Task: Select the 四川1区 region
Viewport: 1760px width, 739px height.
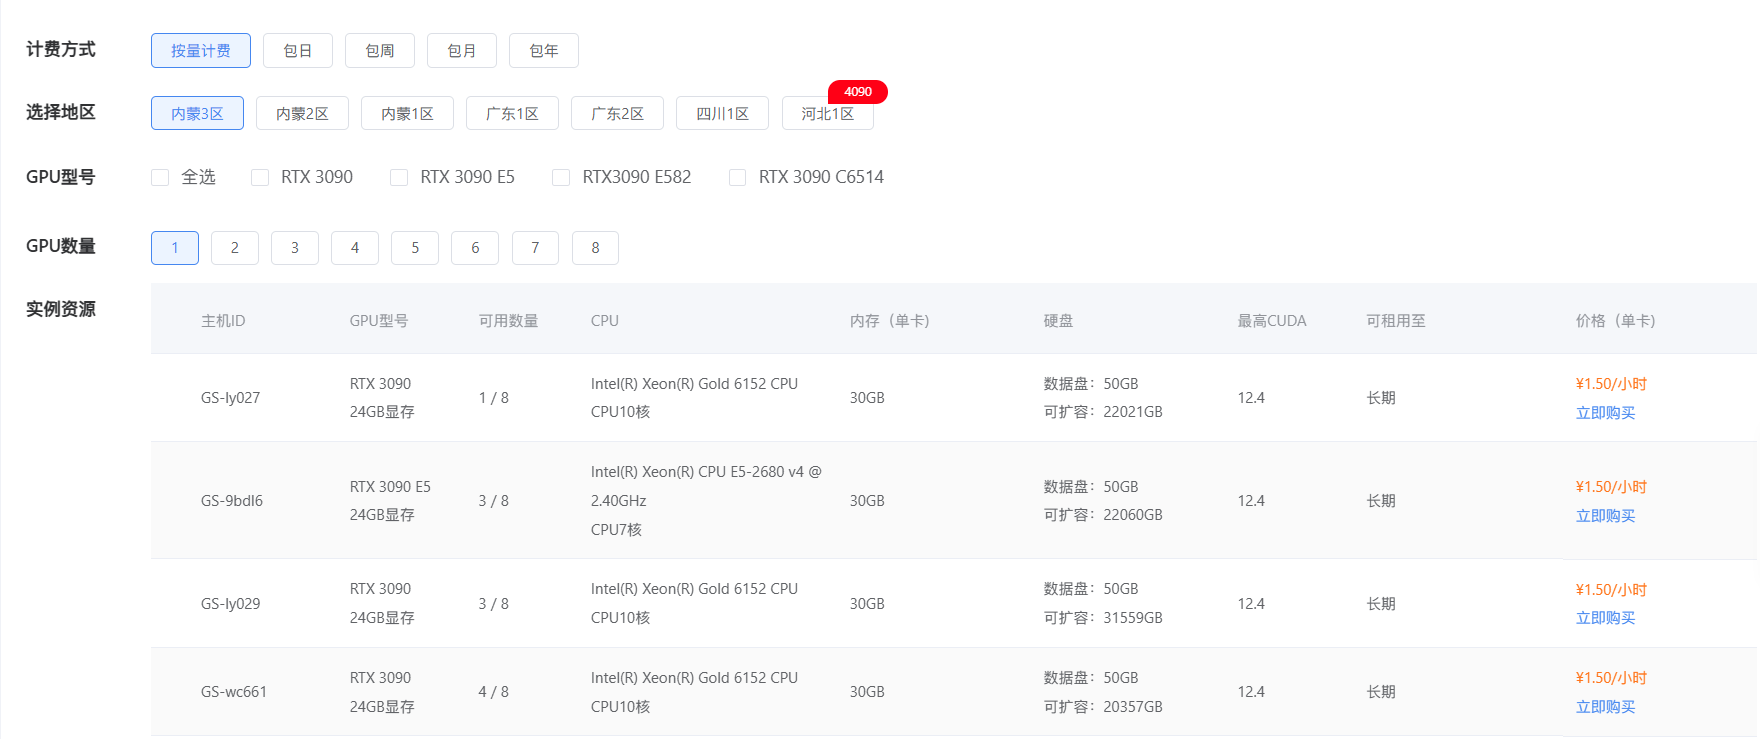Action: [x=722, y=114]
